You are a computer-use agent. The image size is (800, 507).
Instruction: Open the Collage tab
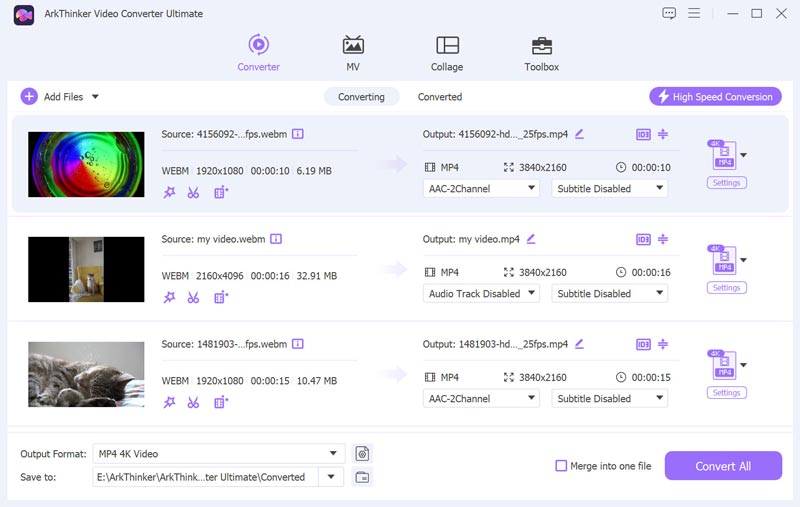(x=447, y=53)
